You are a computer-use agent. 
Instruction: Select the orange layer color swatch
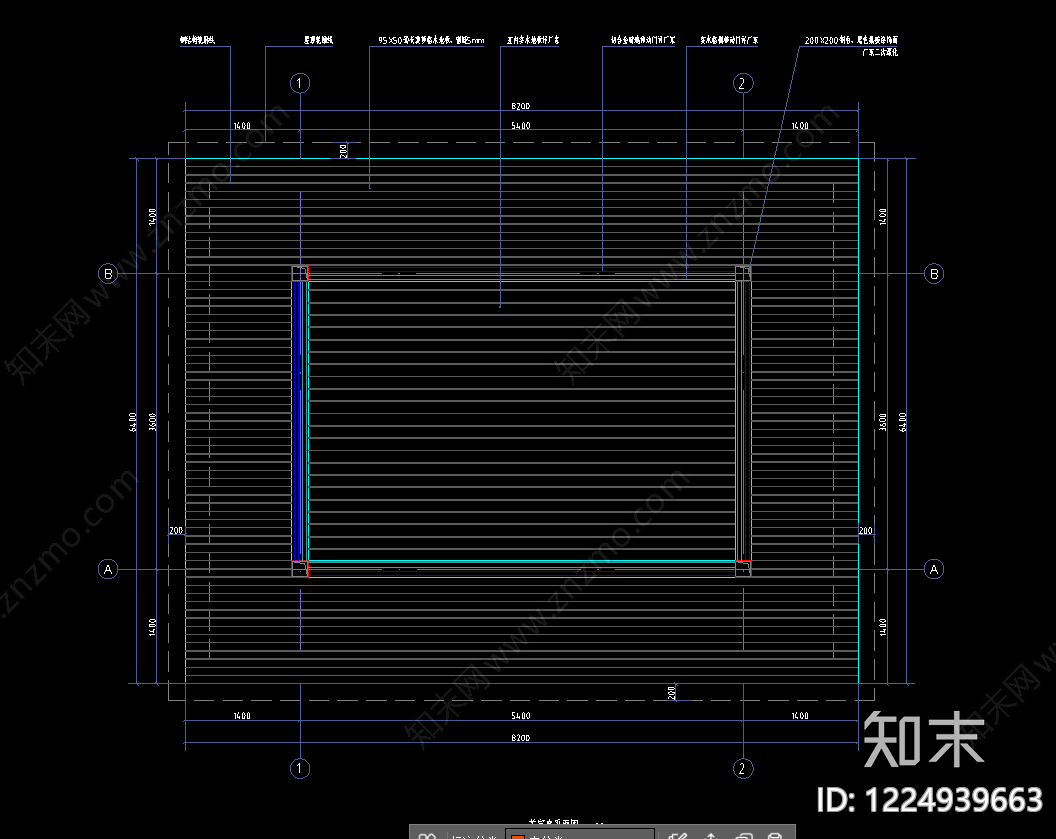point(518,836)
